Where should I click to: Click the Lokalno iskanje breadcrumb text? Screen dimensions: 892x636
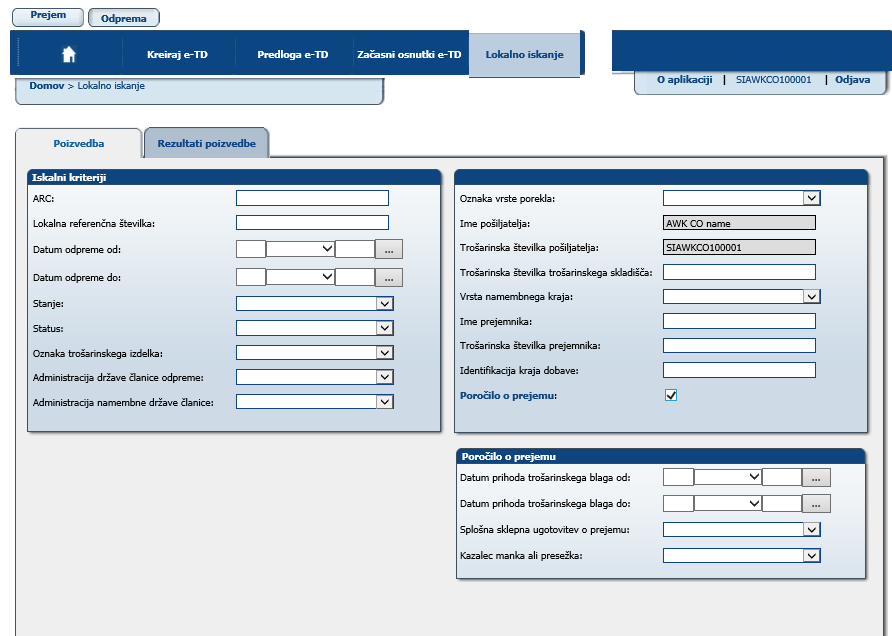click(x=111, y=86)
